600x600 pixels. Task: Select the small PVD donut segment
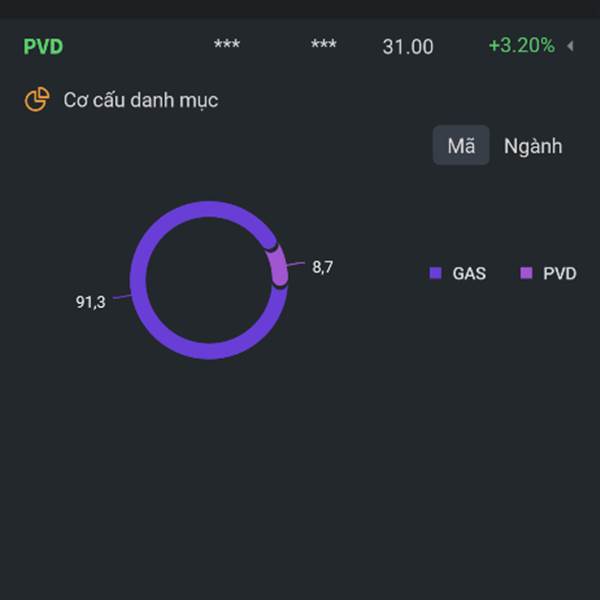click(278, 266)
